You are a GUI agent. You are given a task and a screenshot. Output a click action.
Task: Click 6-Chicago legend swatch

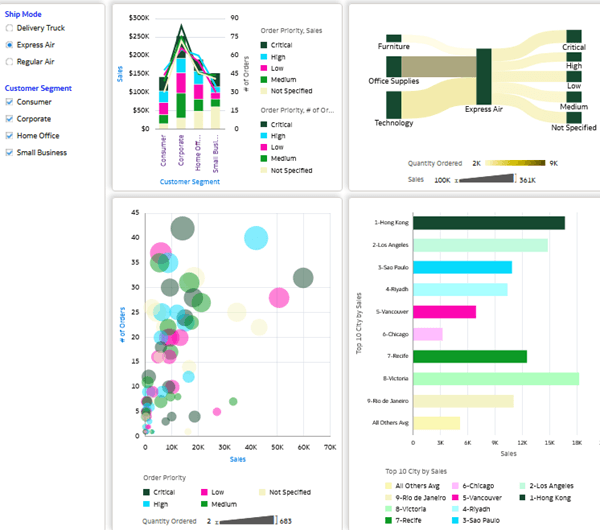tap(455, 486)
